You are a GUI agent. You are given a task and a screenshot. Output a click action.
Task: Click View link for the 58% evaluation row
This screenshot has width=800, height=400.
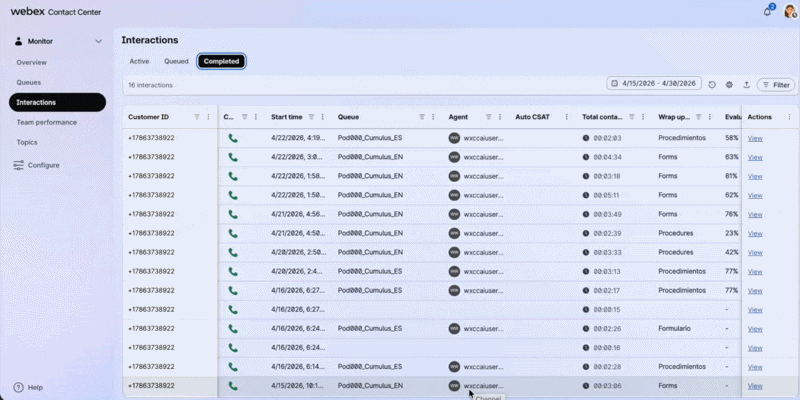pyautogui.click(x=755, y=138)
